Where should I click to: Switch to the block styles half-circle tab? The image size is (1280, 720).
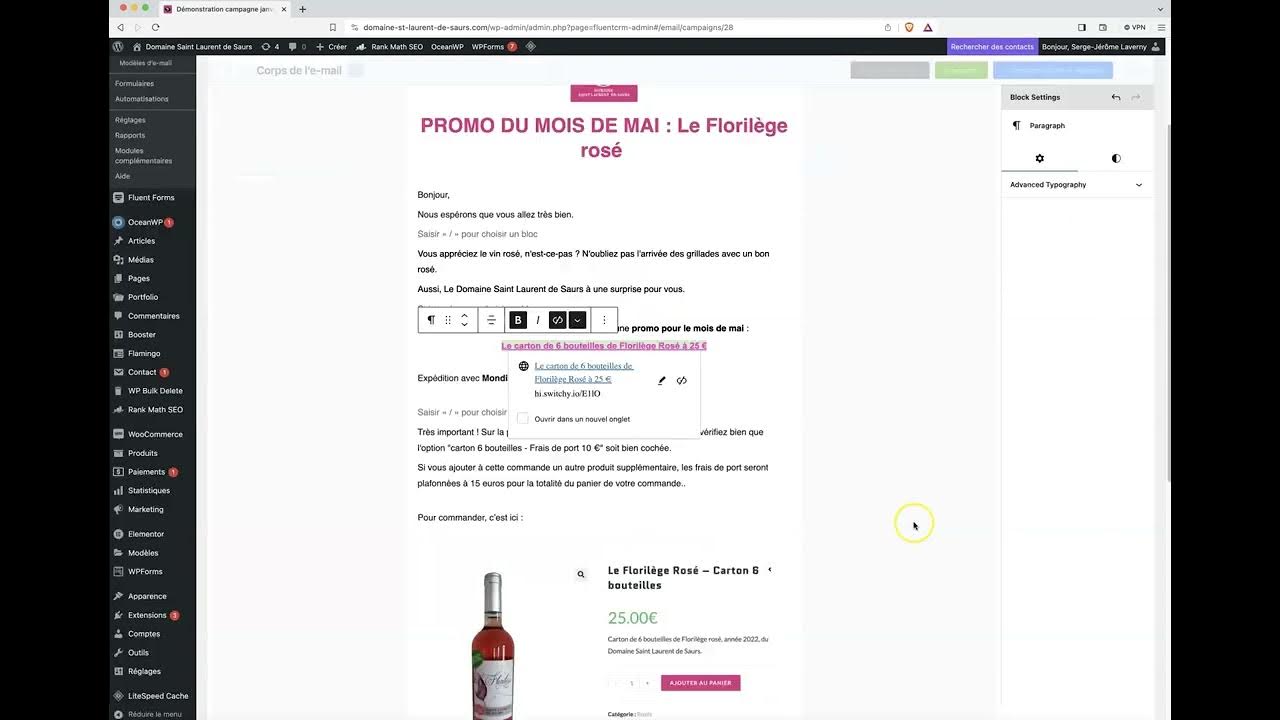[x=1116, y=158]
